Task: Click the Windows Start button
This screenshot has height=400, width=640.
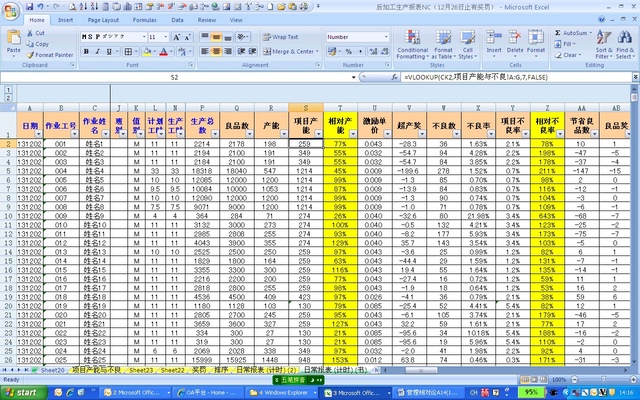Action: click(24, 393)
